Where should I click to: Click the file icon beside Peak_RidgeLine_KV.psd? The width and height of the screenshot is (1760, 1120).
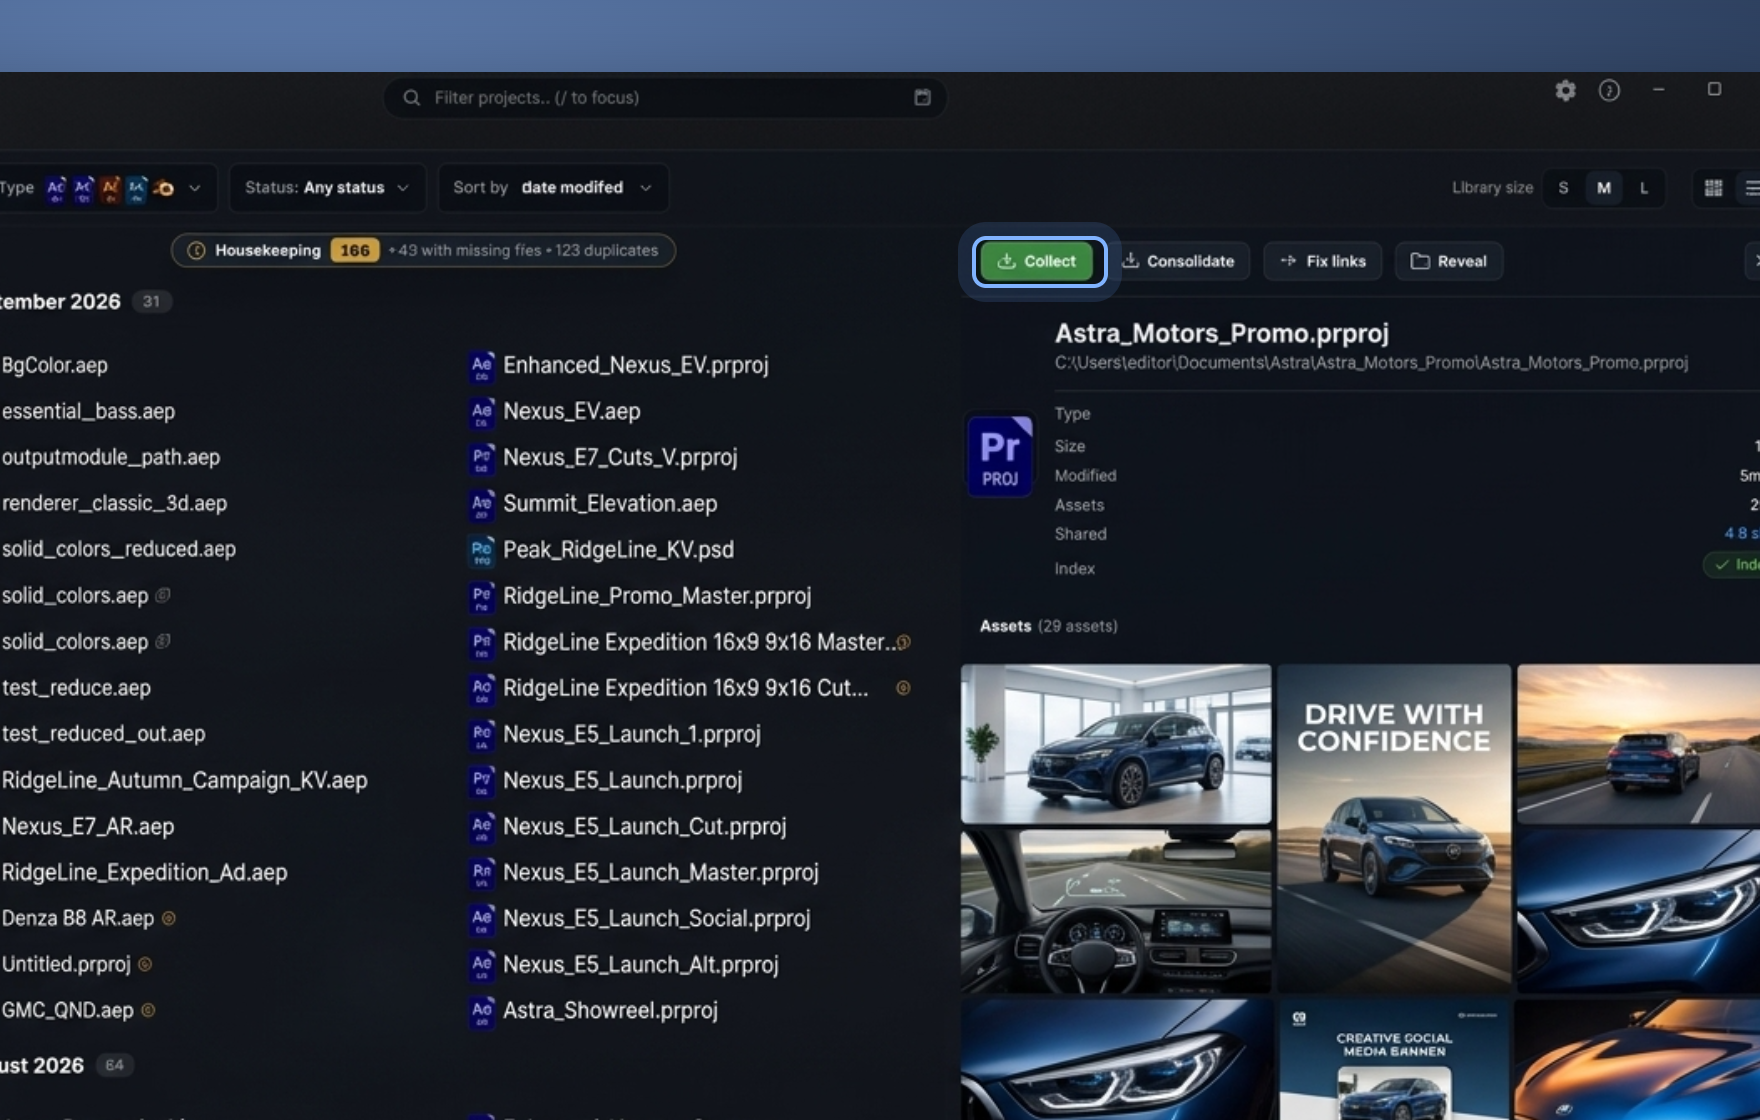(481, 550)
